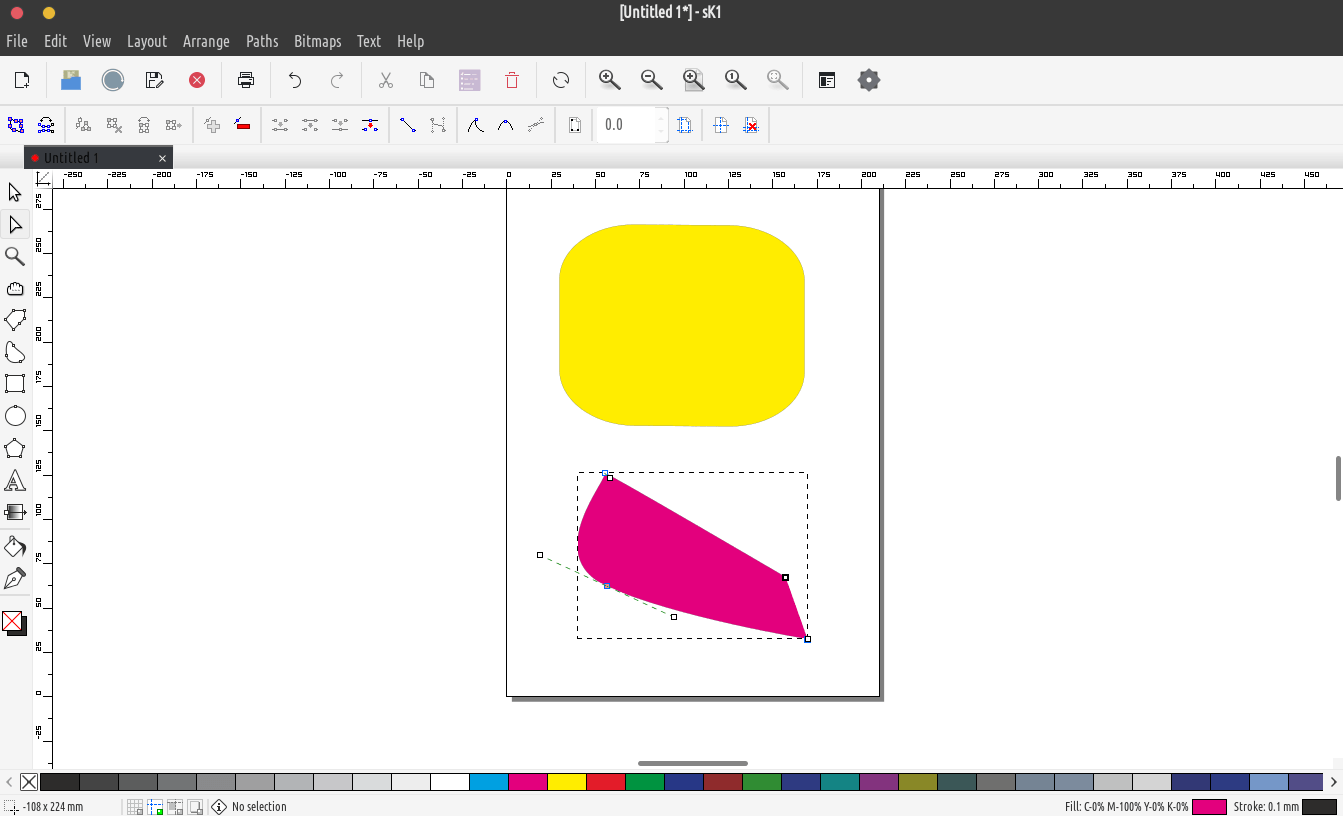Toggle snap to guides in status bar
The width and height of the screenshot is (1343, 816).
155,807
